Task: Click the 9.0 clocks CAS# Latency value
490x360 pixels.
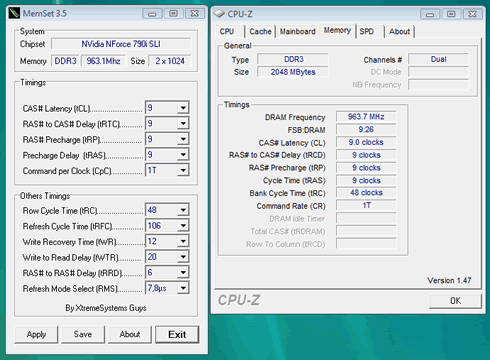Action: click(x=366, y=142)
